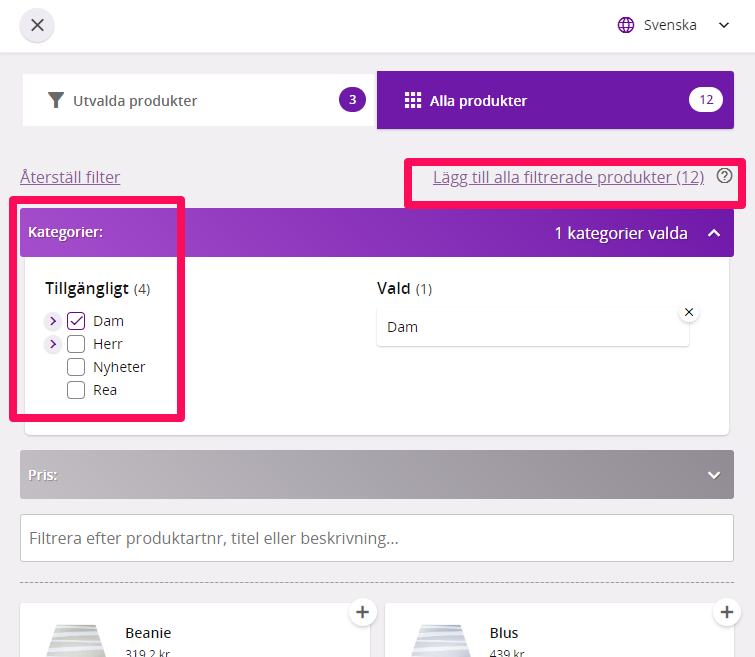755x657 pixels.
Task: Click the globe language icon
Action: [x=627, y=25]
